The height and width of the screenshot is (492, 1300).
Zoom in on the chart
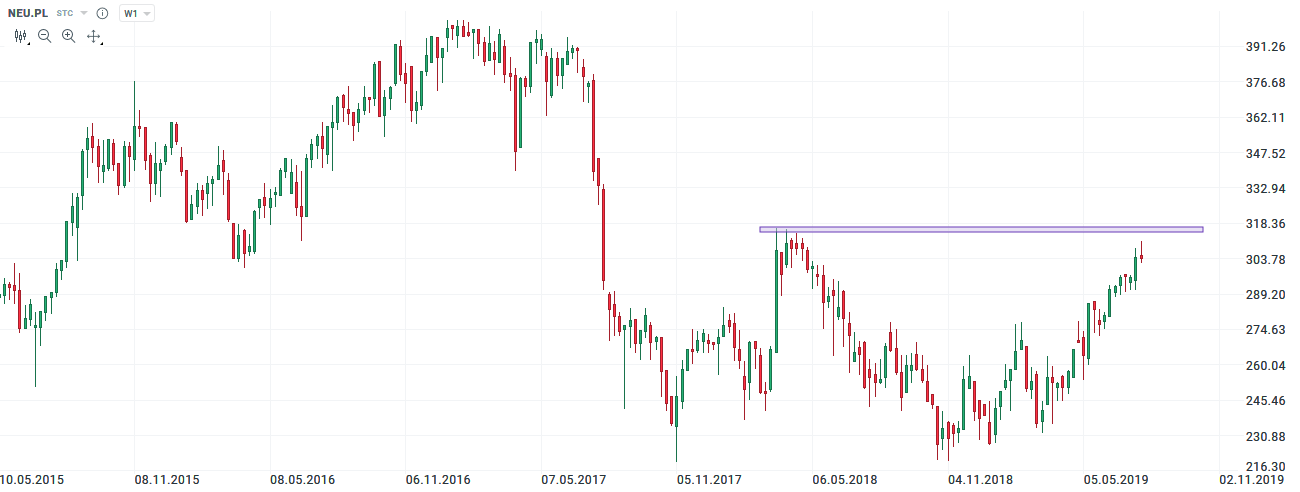[68, 36]
